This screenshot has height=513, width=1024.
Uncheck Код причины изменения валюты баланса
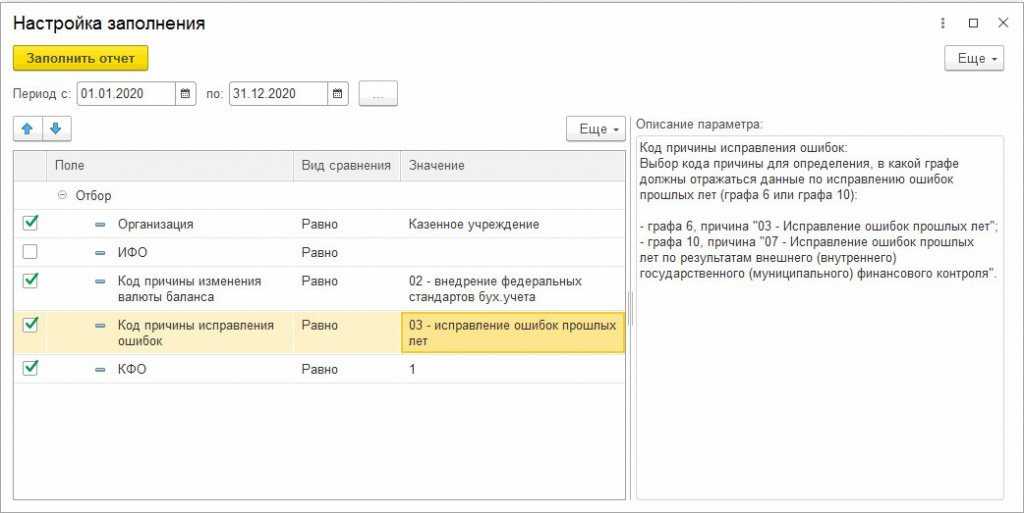[x=30, y=281]
